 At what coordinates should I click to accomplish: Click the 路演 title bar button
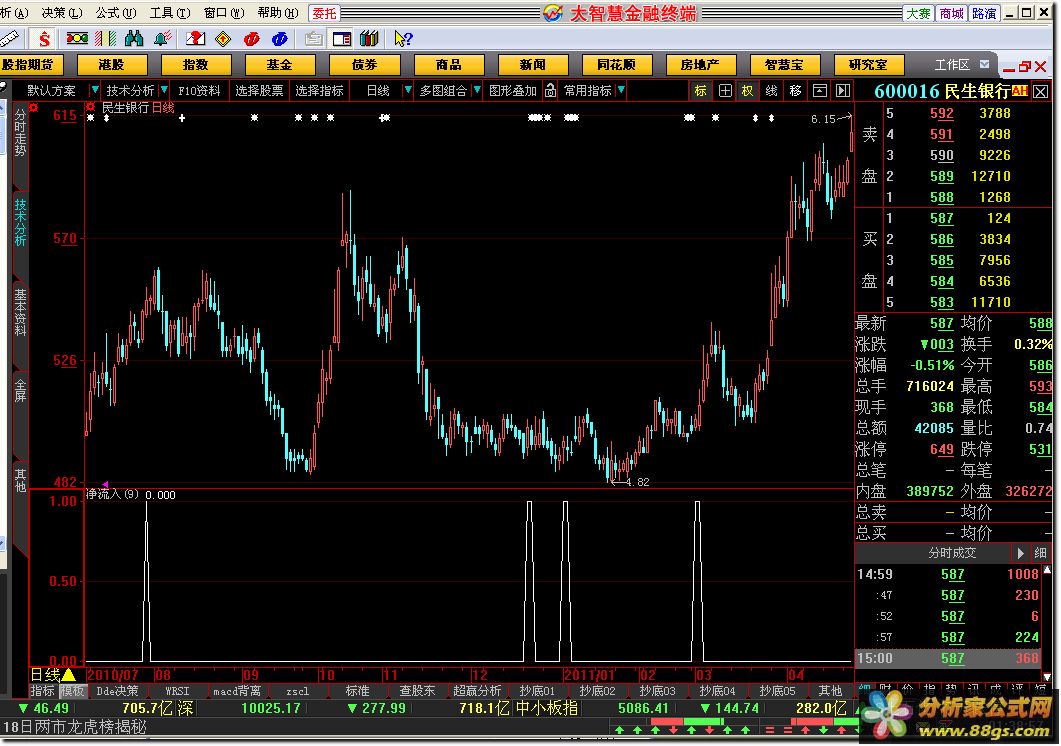(984, 14)
